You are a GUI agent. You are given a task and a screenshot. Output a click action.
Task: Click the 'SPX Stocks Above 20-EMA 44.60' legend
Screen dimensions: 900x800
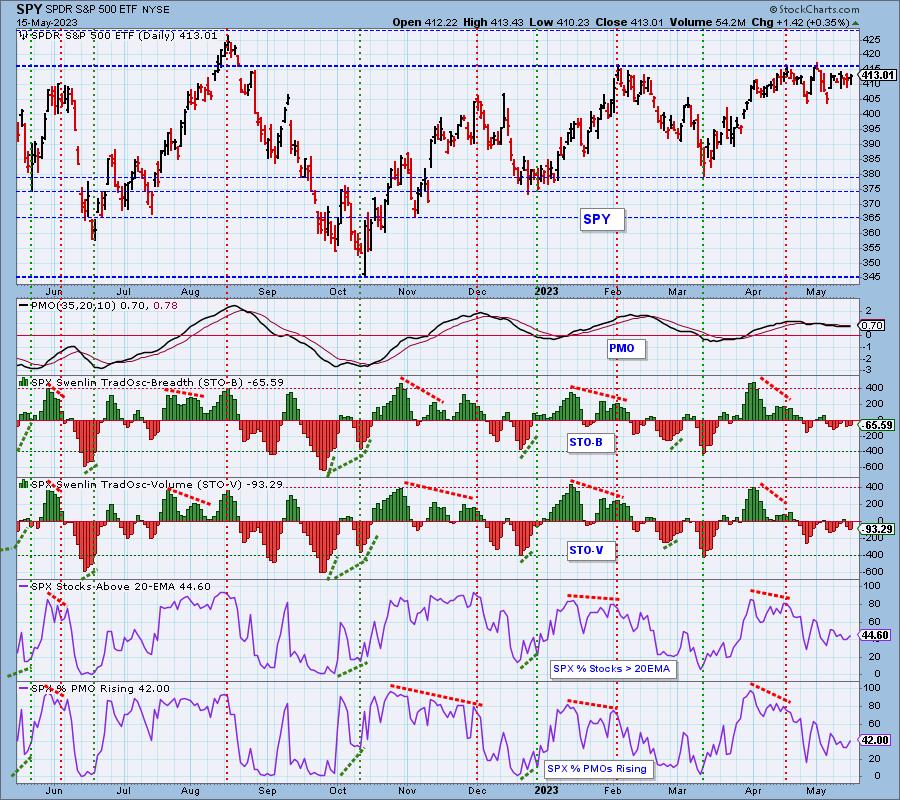[x=121, y=587]
